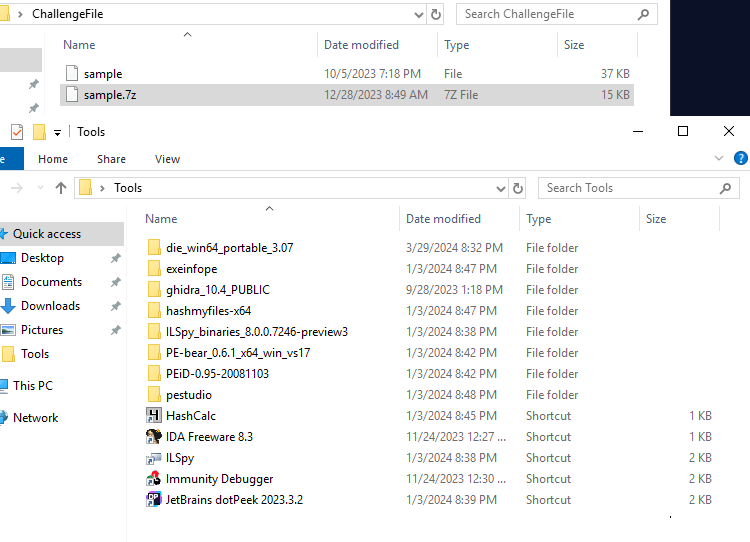
Task: Open the Share ribbon tab
Action: coord(111,159)
